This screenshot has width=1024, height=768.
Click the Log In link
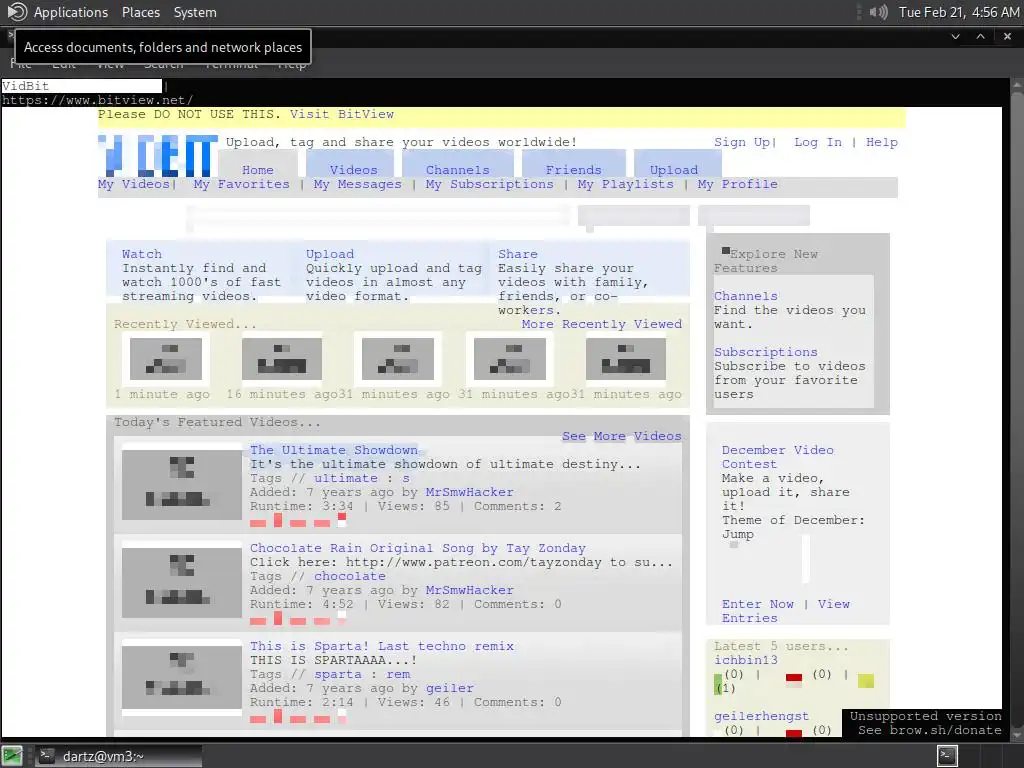818,142
